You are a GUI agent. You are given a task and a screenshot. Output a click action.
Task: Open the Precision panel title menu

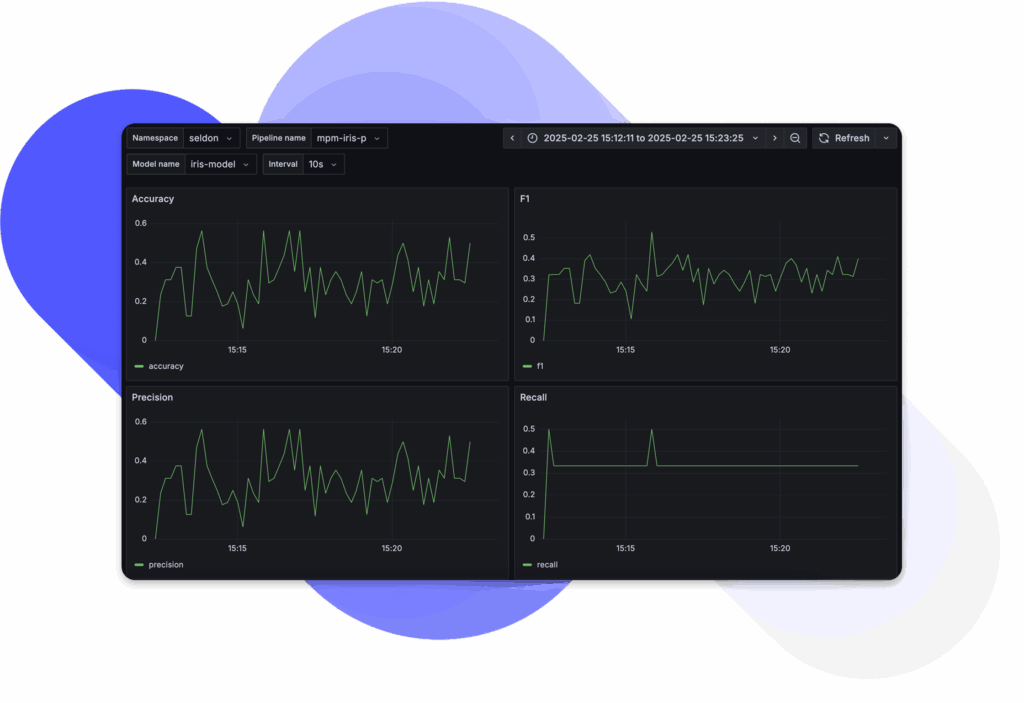coord(153,397)
